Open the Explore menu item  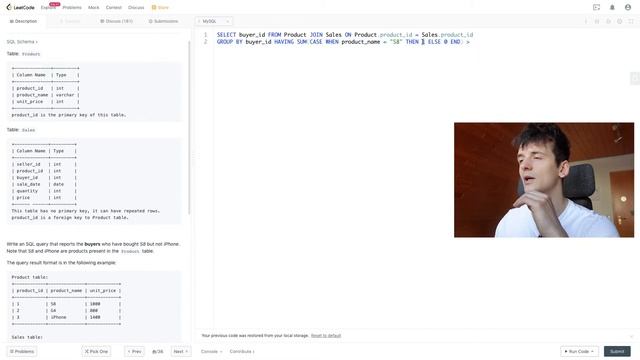click(48, 7)
